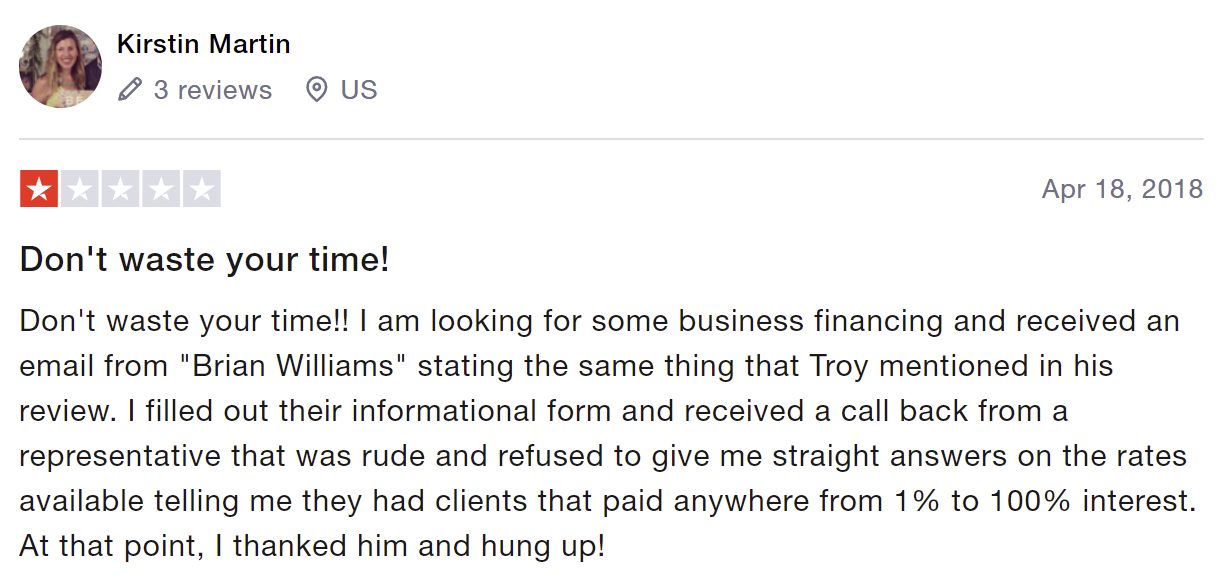This screenshot has width=1231, height=584.
Task: Click the red filled first star
Action: (x=39, y=189)
